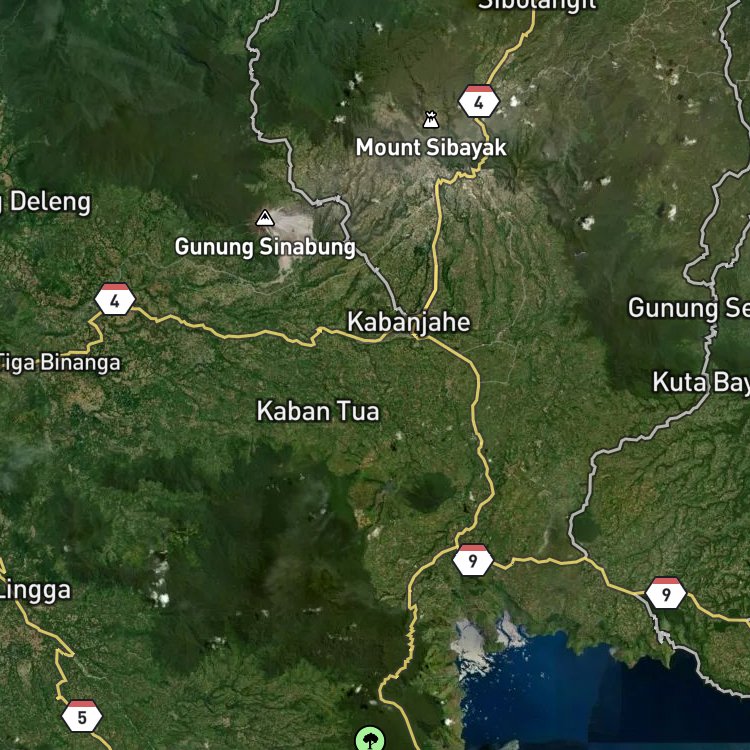Click the Gunung Sinabung label text
The height and width of the screenshot is (750, 750).
[265, 247]
